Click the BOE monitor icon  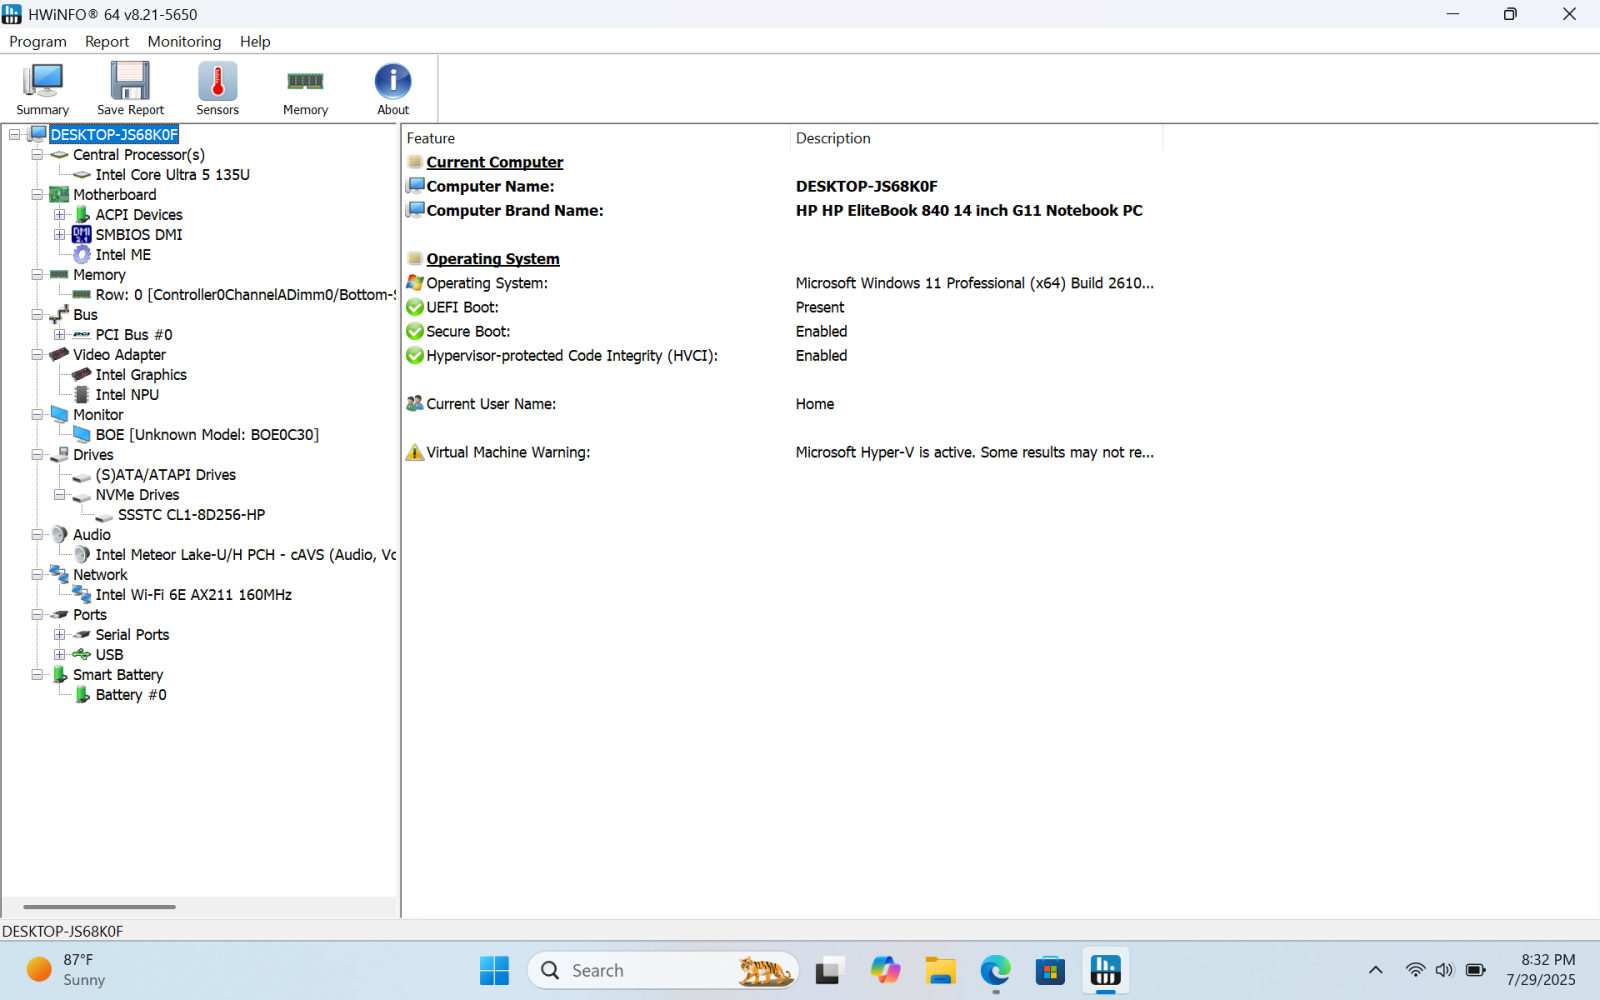pos(82,435)
